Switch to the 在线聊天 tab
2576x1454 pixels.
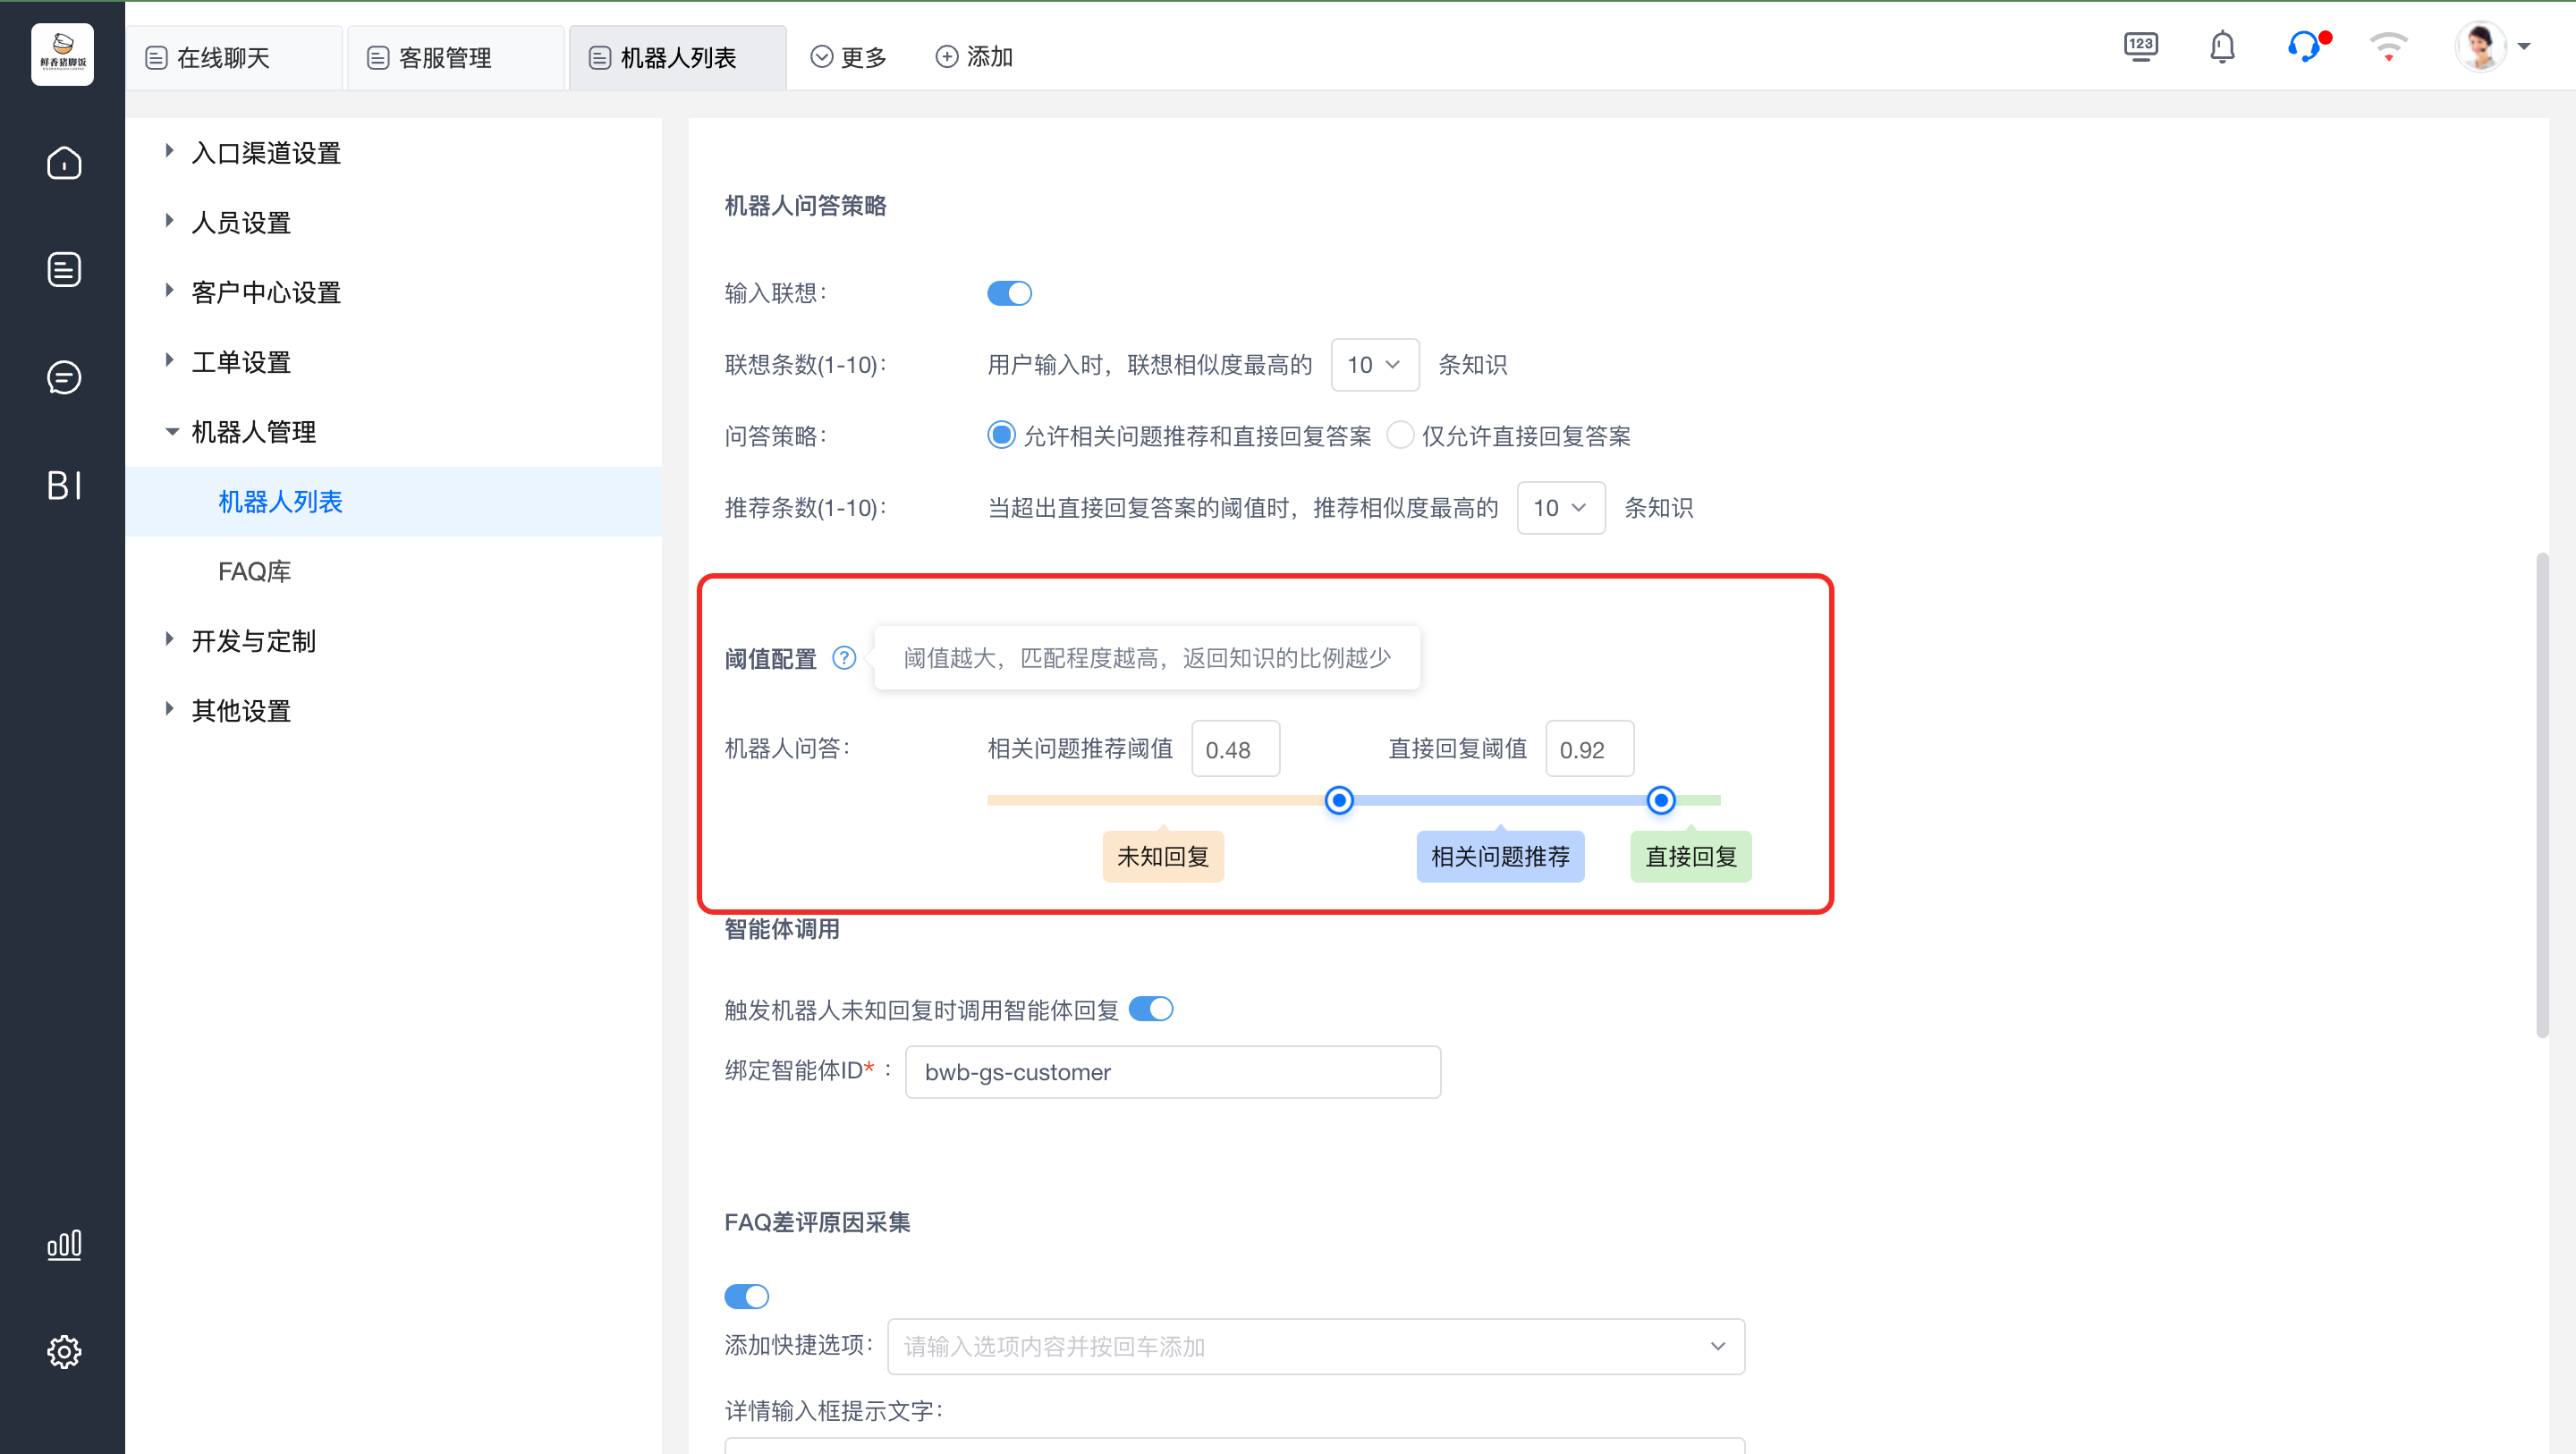(x=222, y=58)
